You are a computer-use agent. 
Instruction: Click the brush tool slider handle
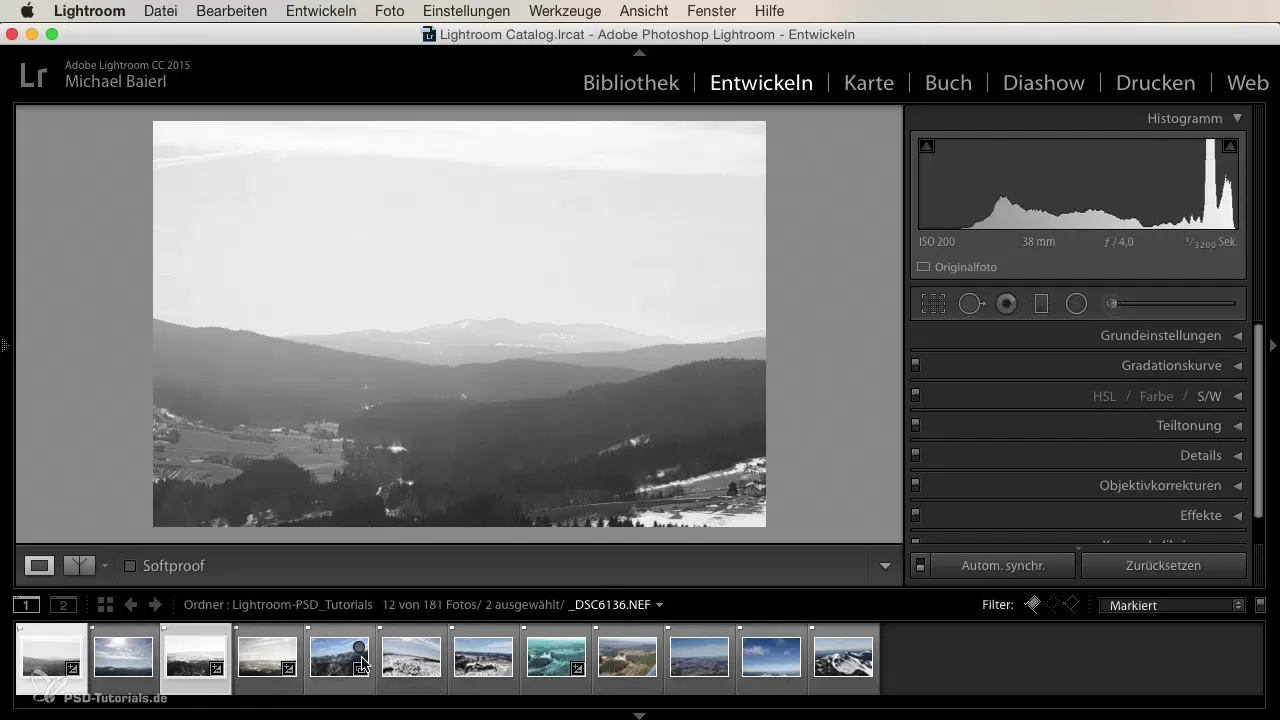[1111, 304]
